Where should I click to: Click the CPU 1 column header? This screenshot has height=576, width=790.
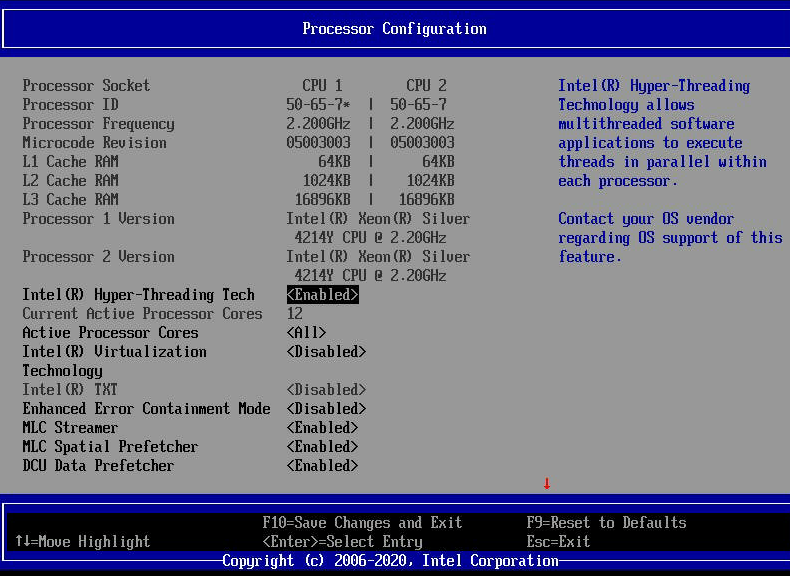tap(322, 85)
